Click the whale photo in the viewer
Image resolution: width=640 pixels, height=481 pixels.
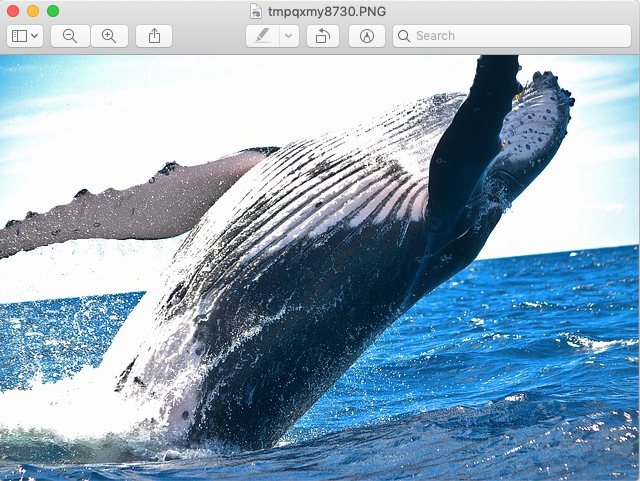(x=320, y=268)
